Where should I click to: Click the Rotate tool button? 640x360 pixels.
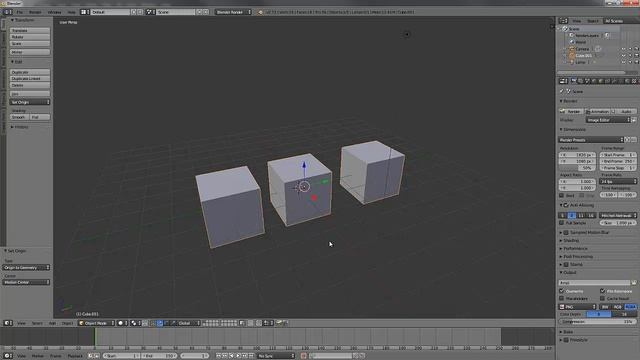(x=30, y=37)
